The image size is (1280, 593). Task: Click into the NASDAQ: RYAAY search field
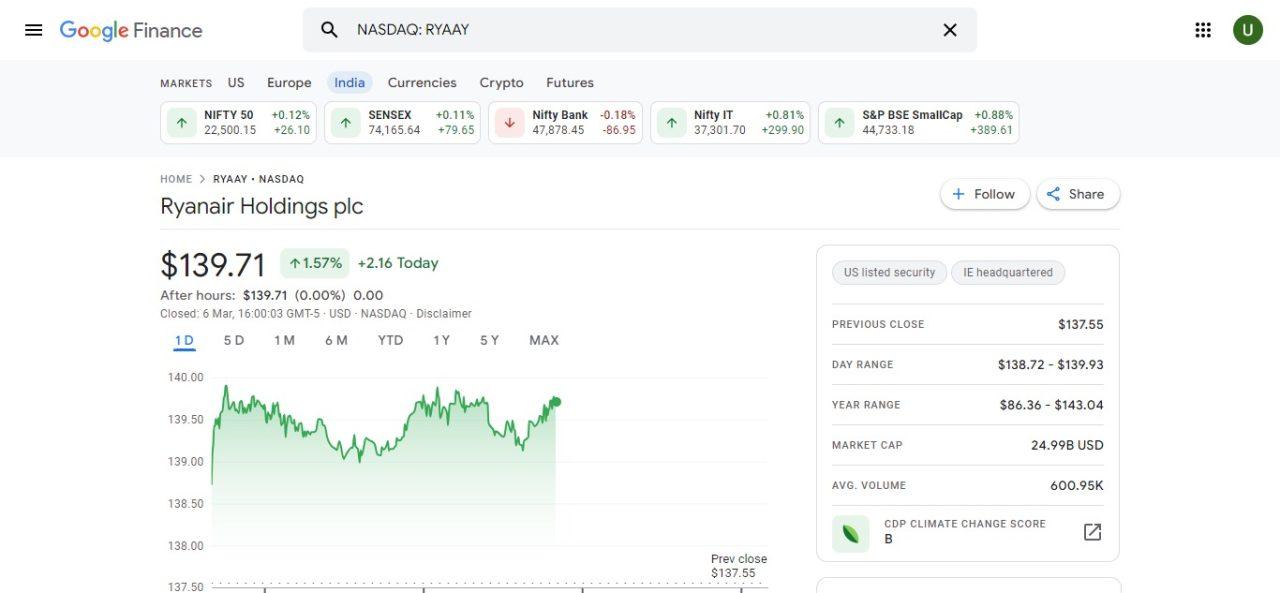coord(640,30)
